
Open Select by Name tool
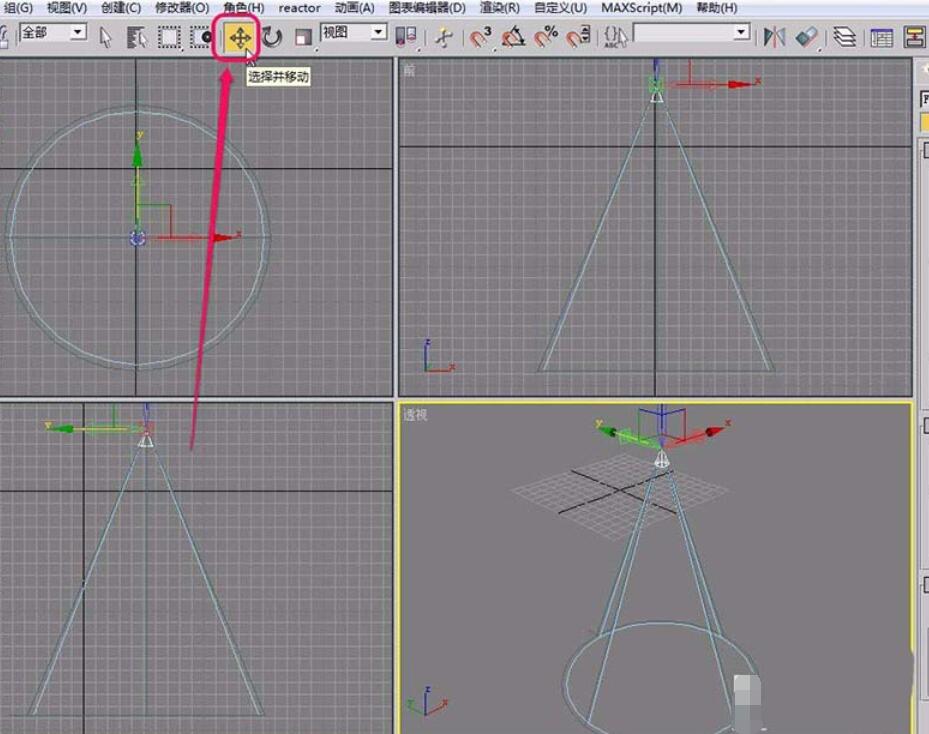(x=138, y=38)
